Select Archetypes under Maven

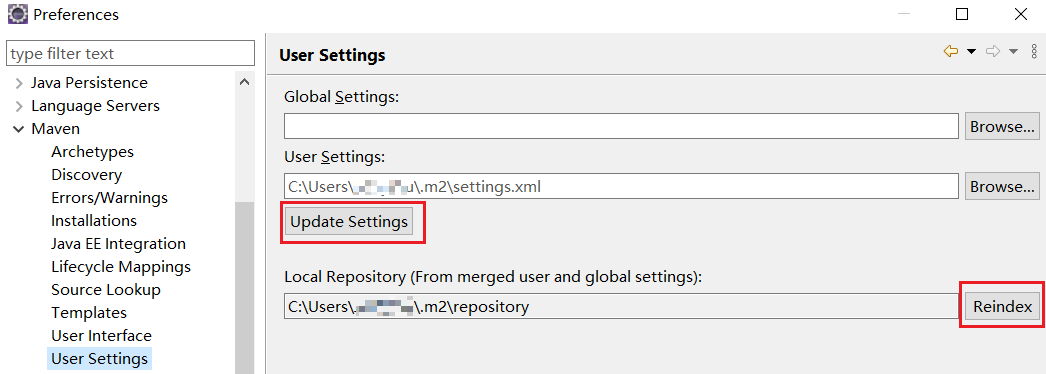92,152
